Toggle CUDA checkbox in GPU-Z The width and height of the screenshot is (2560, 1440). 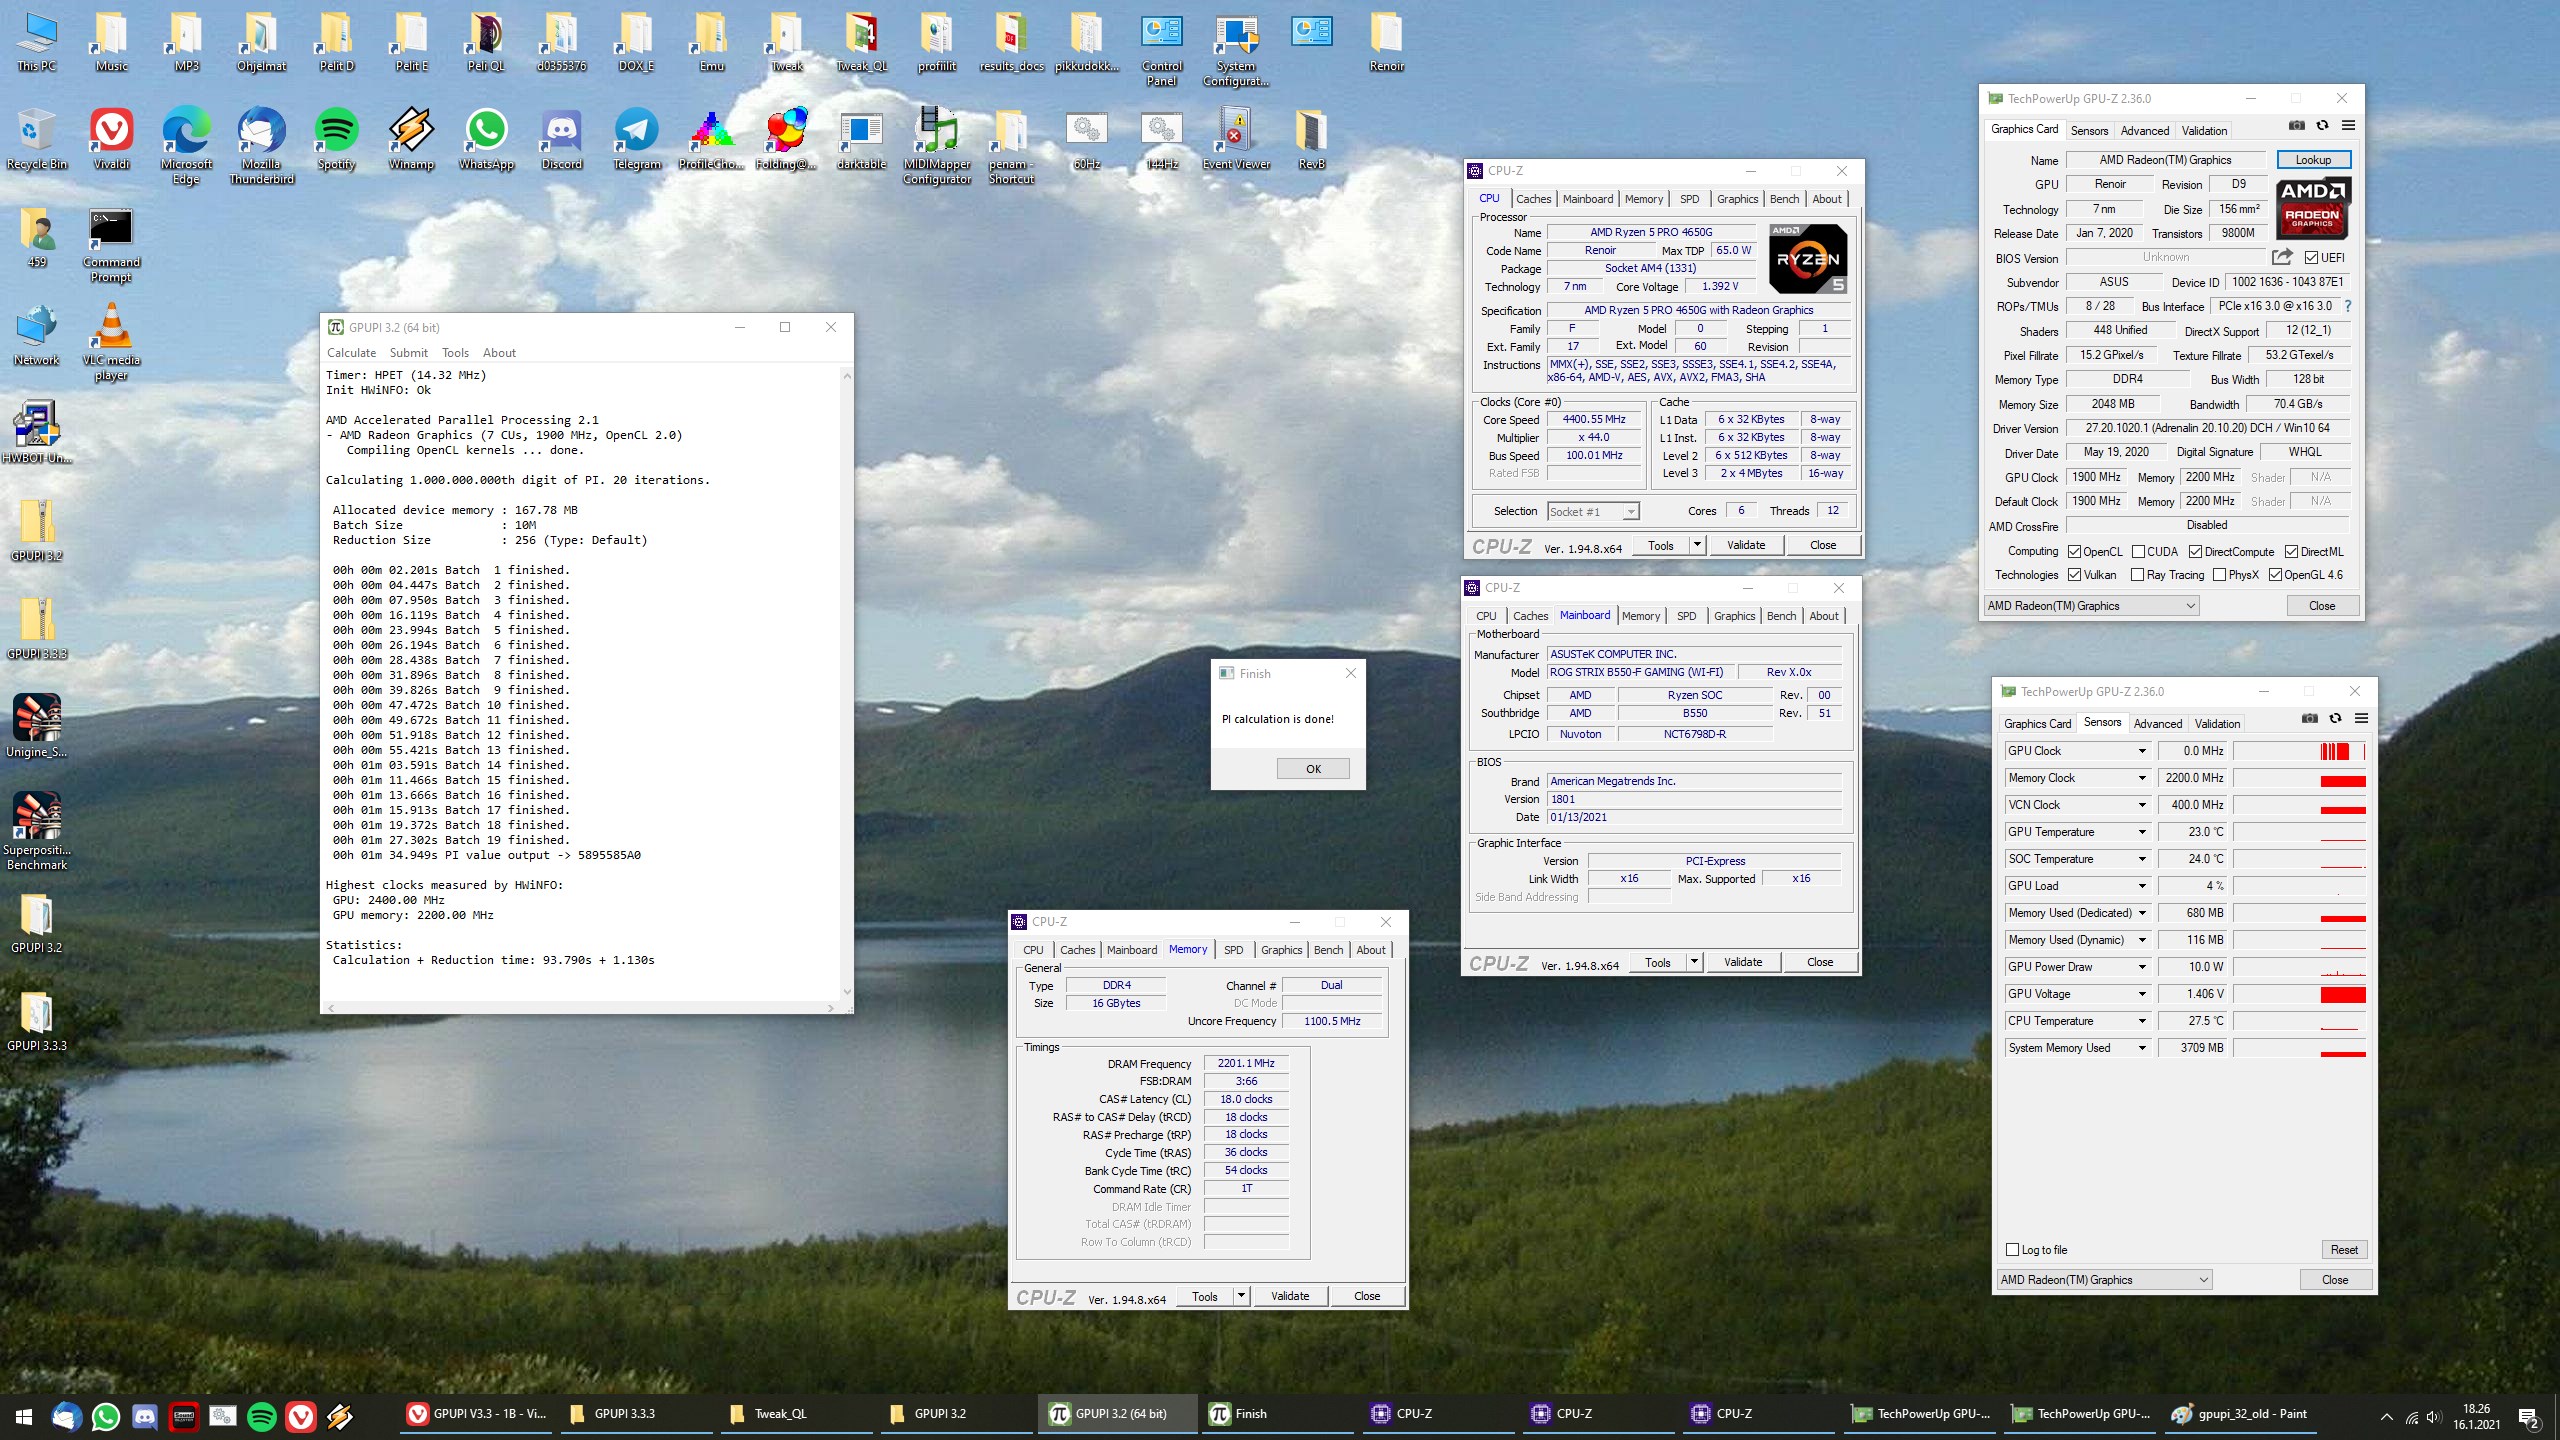point(2138,552)
